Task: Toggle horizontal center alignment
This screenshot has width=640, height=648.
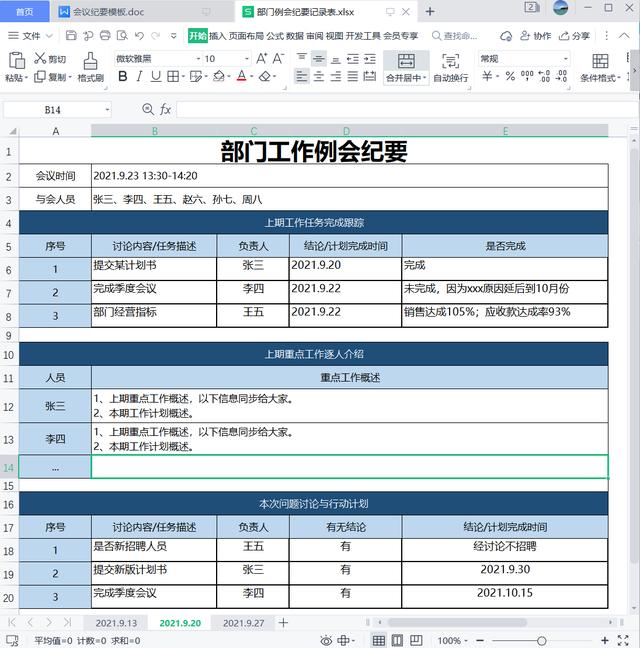Action: tap(319, 76)
